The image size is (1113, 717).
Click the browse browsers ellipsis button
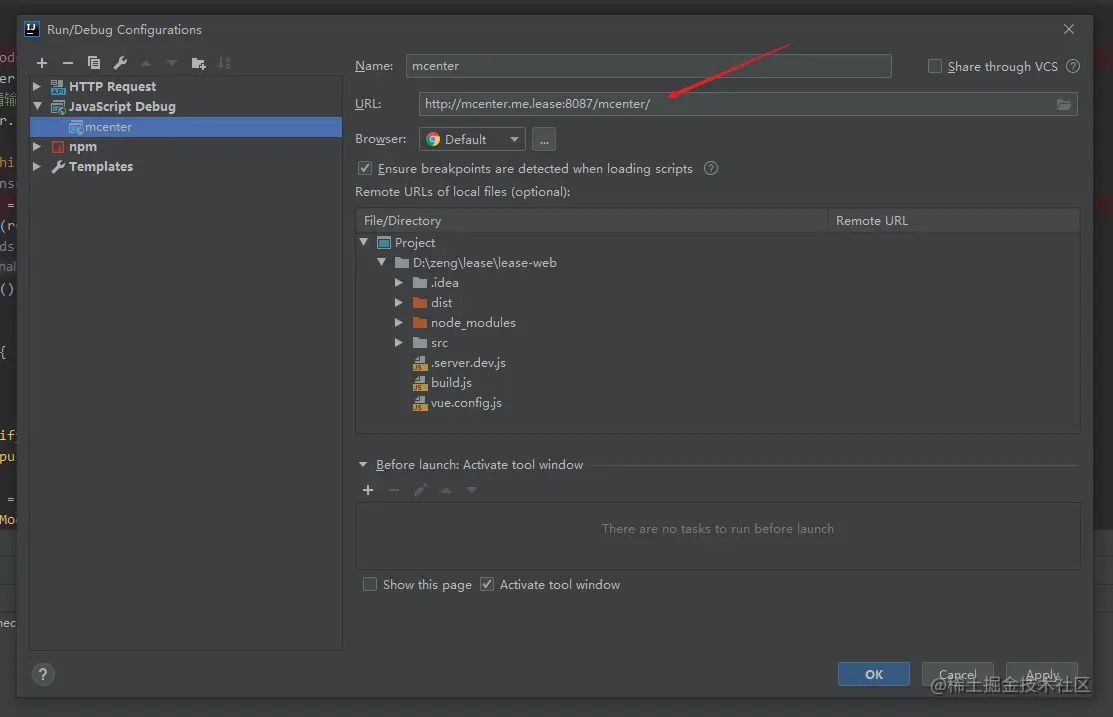tap(543, 140)
